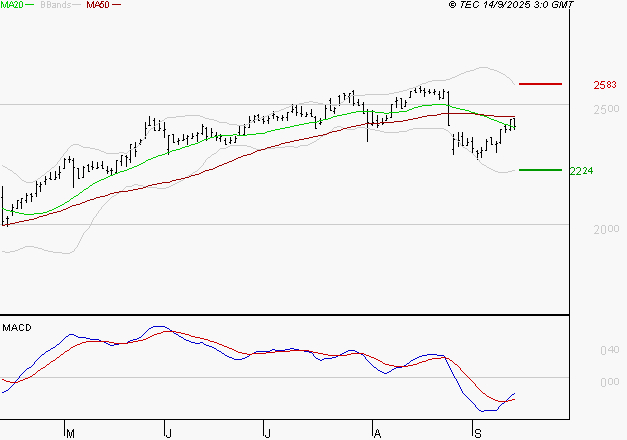
Task: Click the gray BBands legend line sample
Action: 75,5
